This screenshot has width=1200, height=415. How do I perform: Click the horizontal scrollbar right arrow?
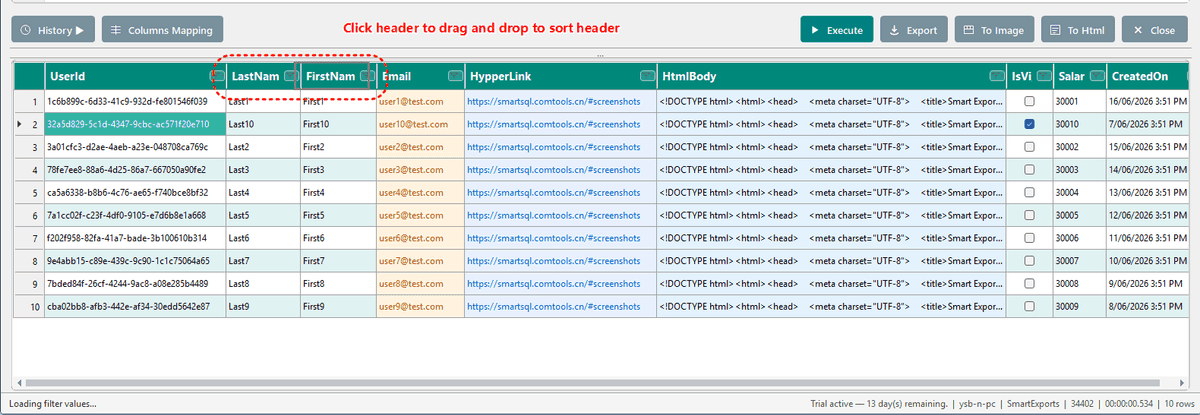tap(1184, 383)
